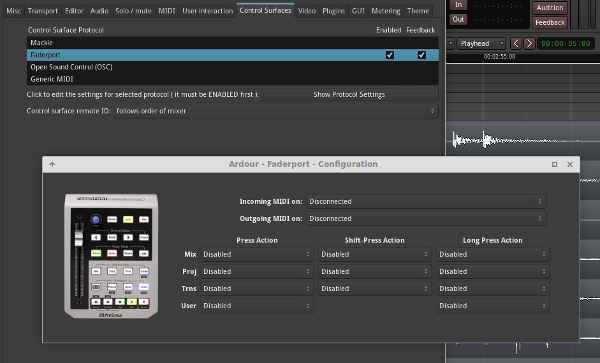
Task: Open the Video tab
Action: (307, 11)
